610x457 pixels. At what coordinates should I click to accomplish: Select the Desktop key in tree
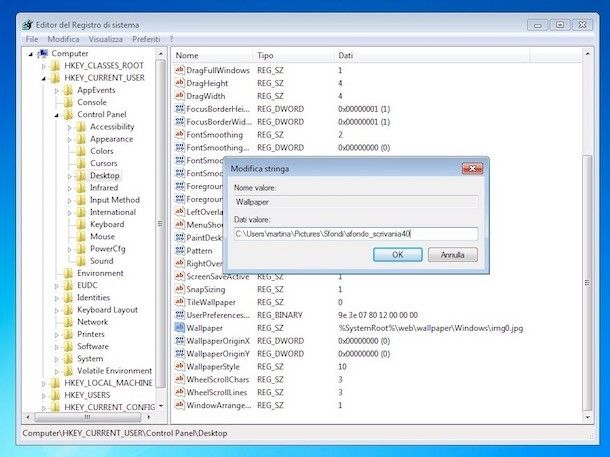[x=105, y=175]
